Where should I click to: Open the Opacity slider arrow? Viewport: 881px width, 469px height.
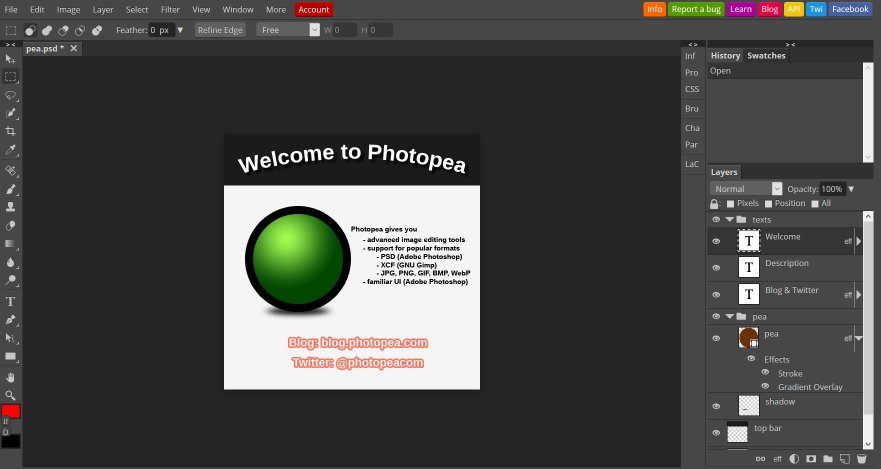(x=851, y=189)
